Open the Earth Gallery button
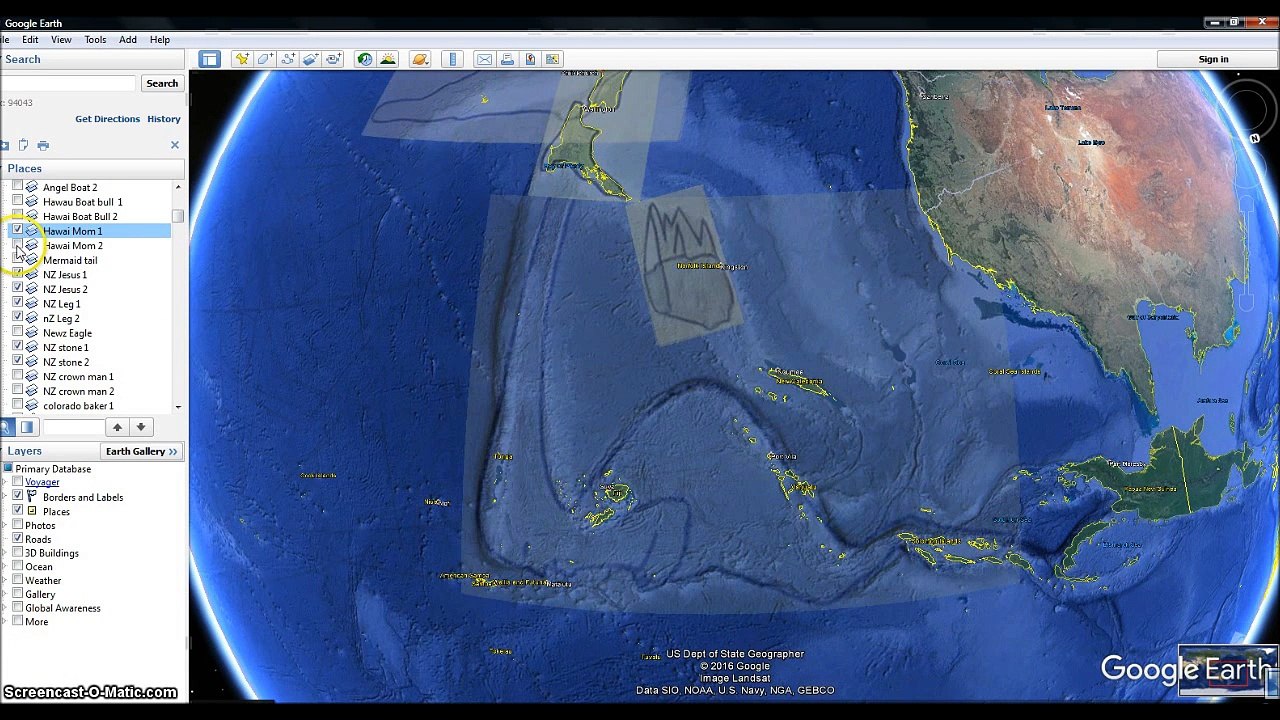Viewport: 1280px width, 720px height. (x=141, y=452)
